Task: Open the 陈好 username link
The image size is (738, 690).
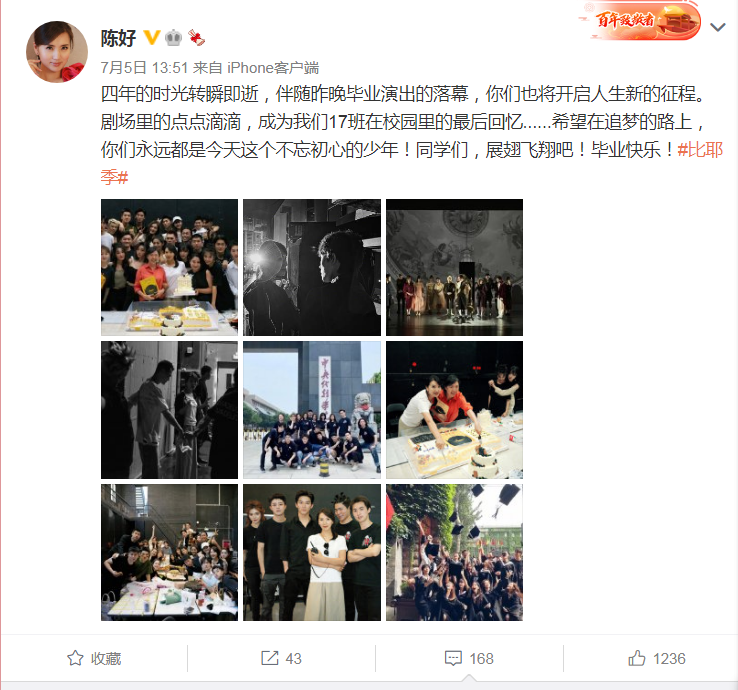Action: [x=118, y=38]
